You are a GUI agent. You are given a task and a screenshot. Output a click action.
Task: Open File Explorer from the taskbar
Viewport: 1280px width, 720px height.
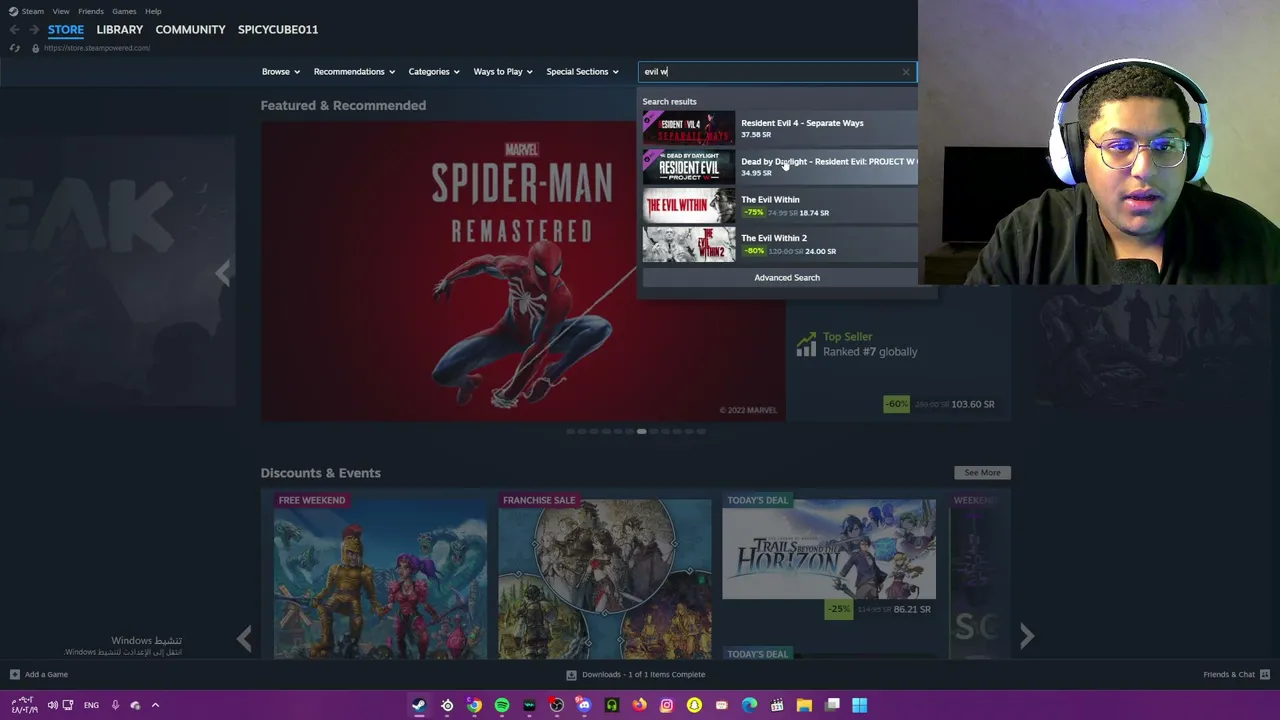[804, 705]
